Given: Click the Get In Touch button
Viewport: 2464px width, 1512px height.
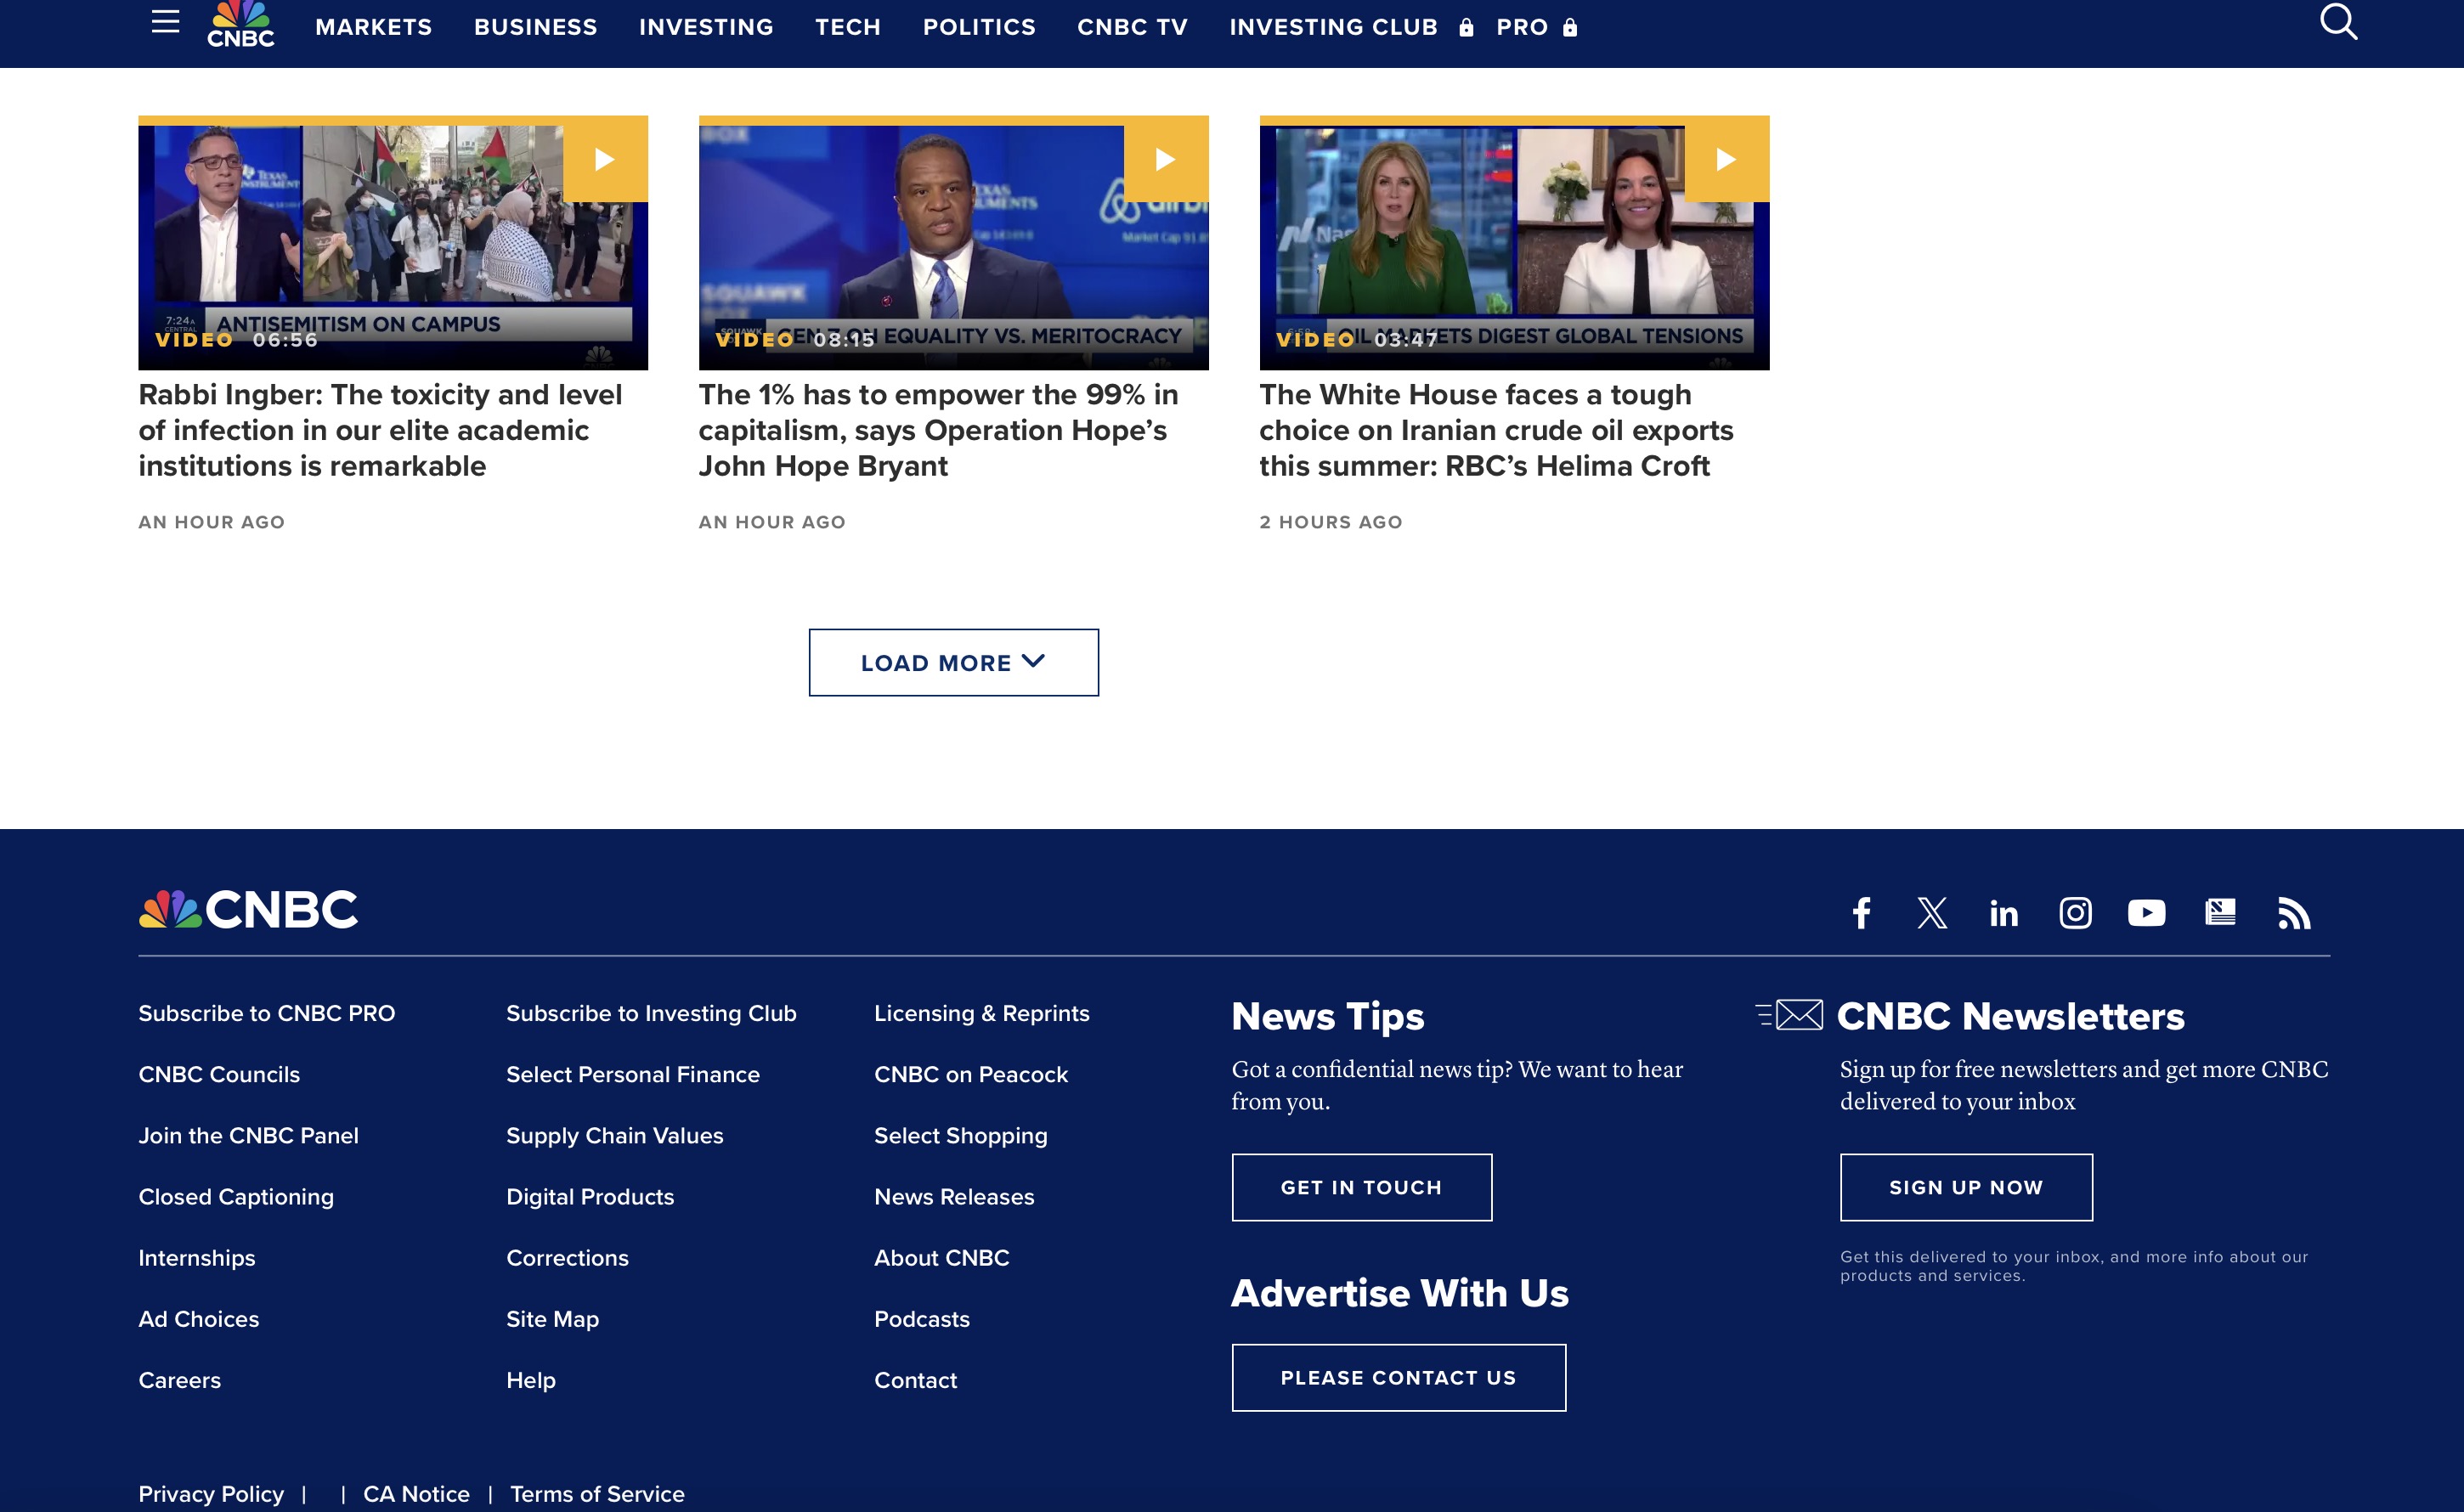Looking at the screenshot, I should (1361, 1187).
